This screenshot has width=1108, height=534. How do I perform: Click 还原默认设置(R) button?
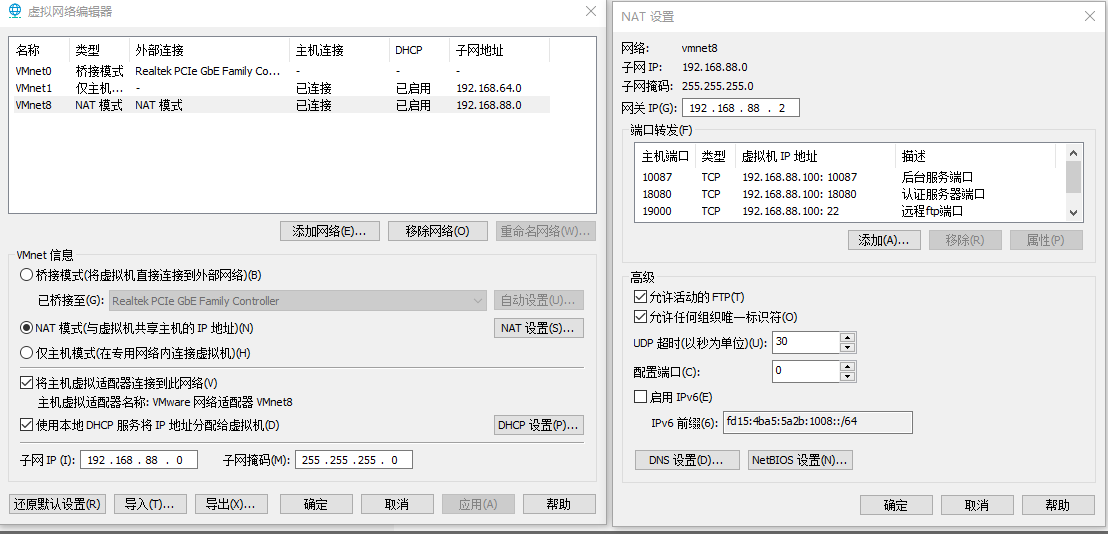[x=58, y=504]
